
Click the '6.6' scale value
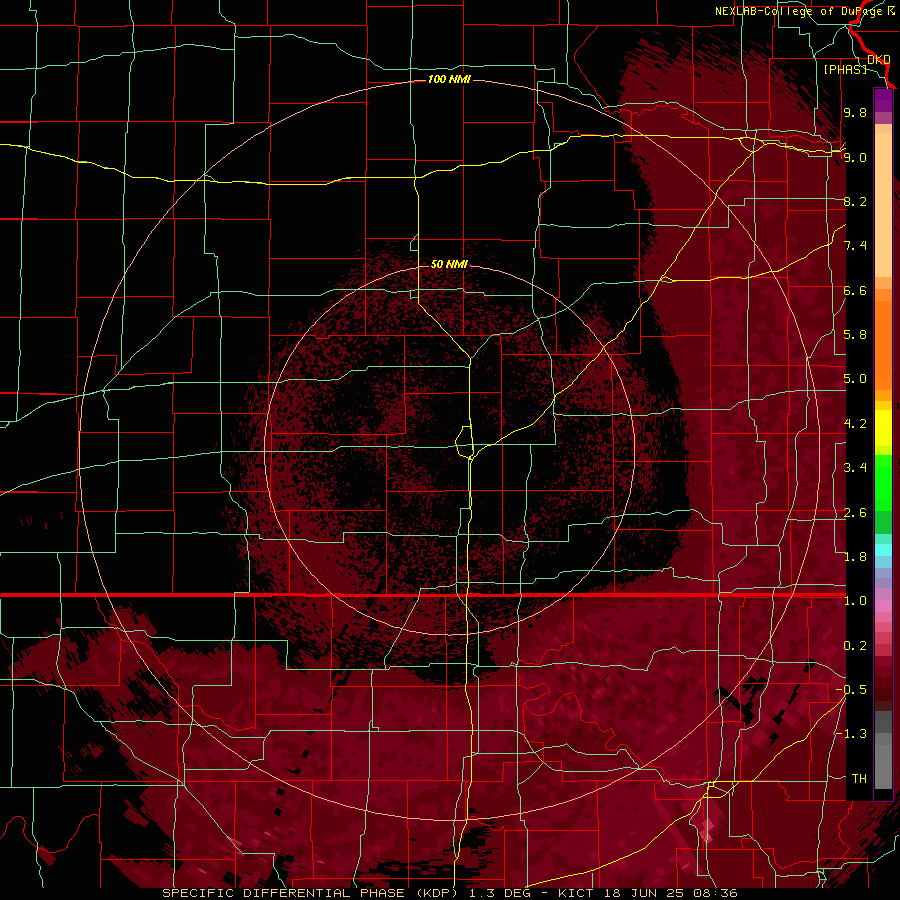click(x=855, y=290)
